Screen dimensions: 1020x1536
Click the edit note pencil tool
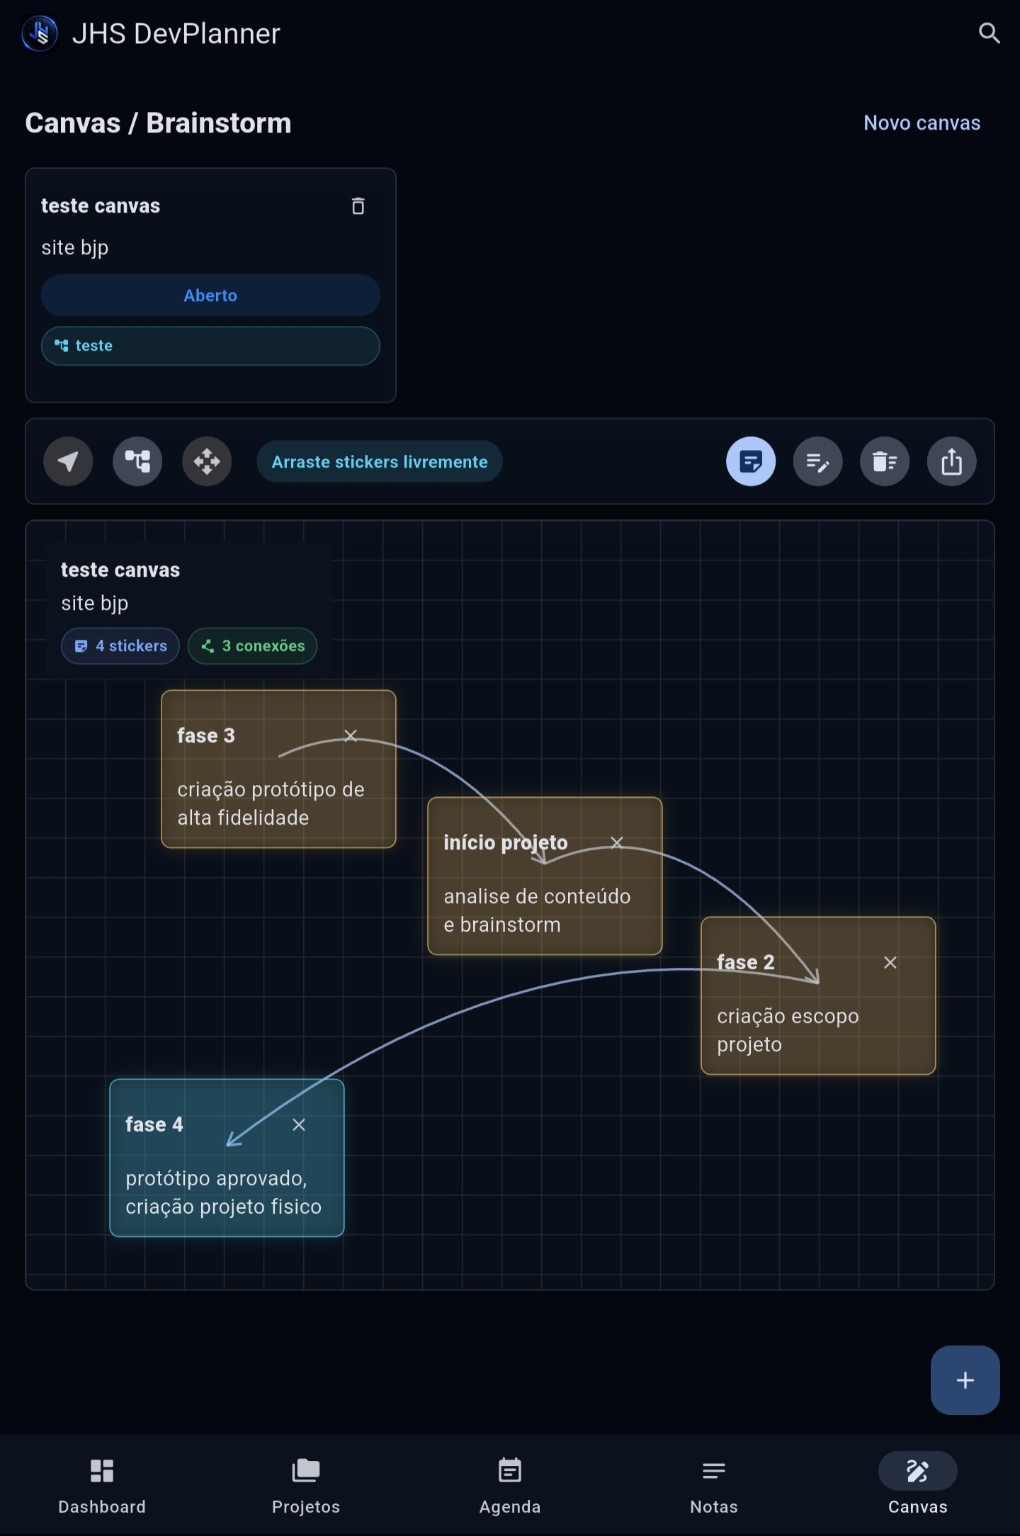click(x=818, y=461)
